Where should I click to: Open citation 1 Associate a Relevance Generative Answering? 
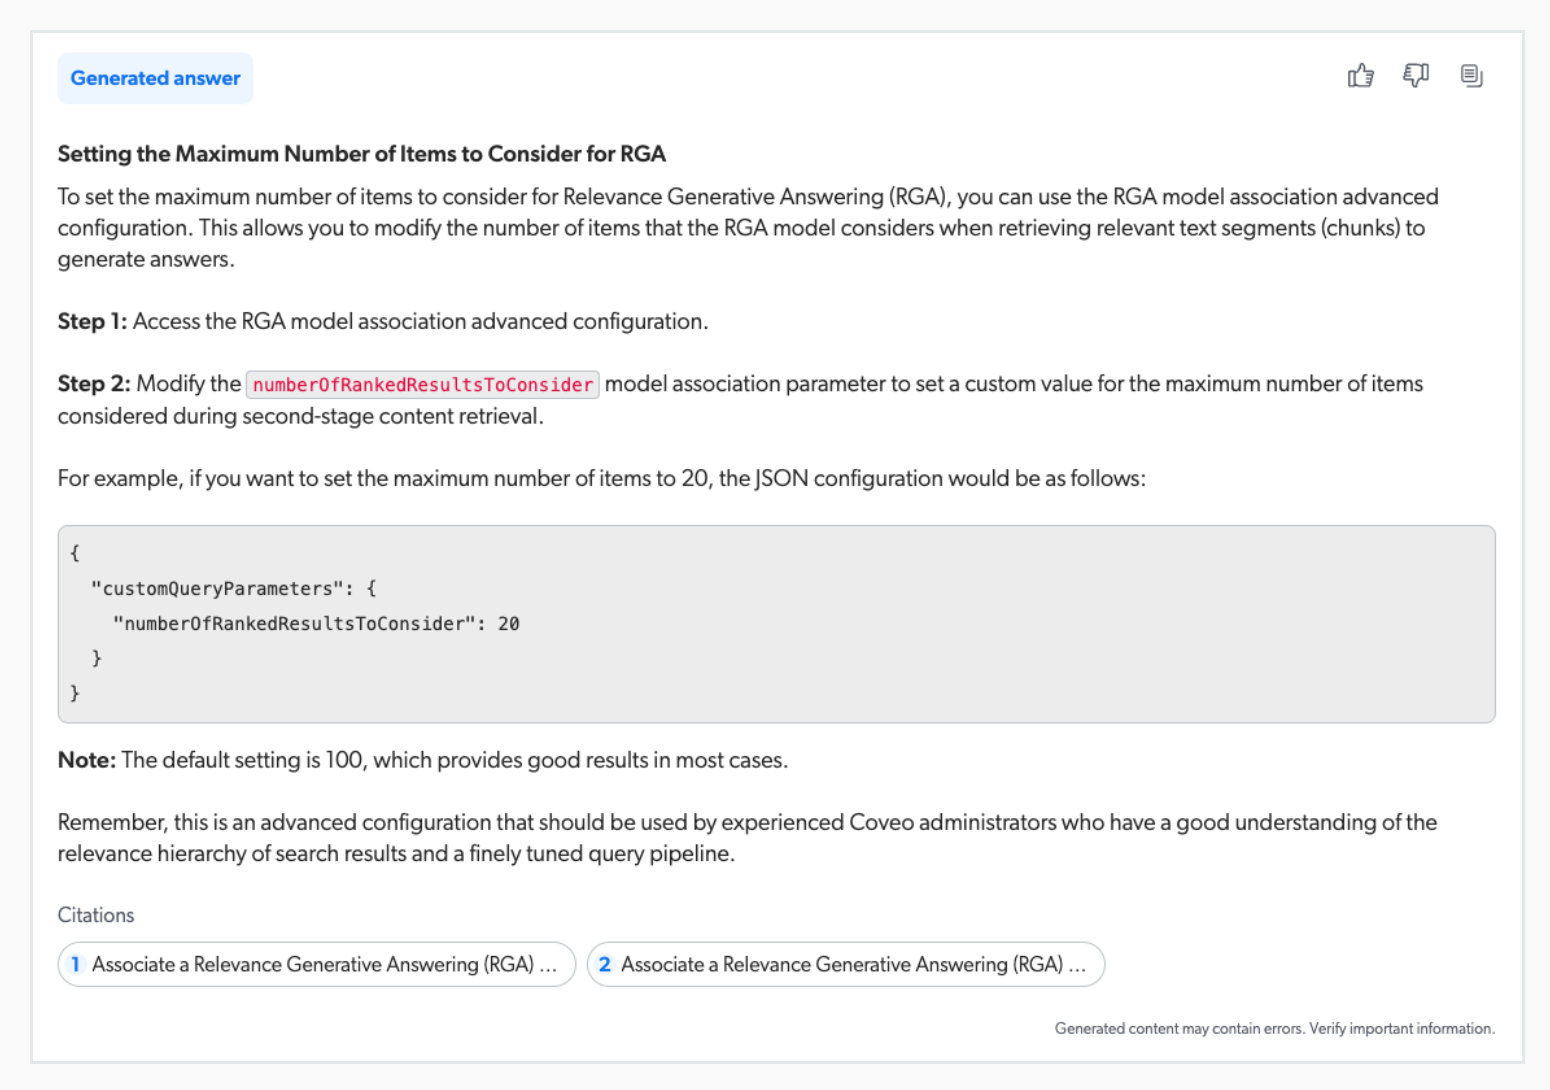317,964
